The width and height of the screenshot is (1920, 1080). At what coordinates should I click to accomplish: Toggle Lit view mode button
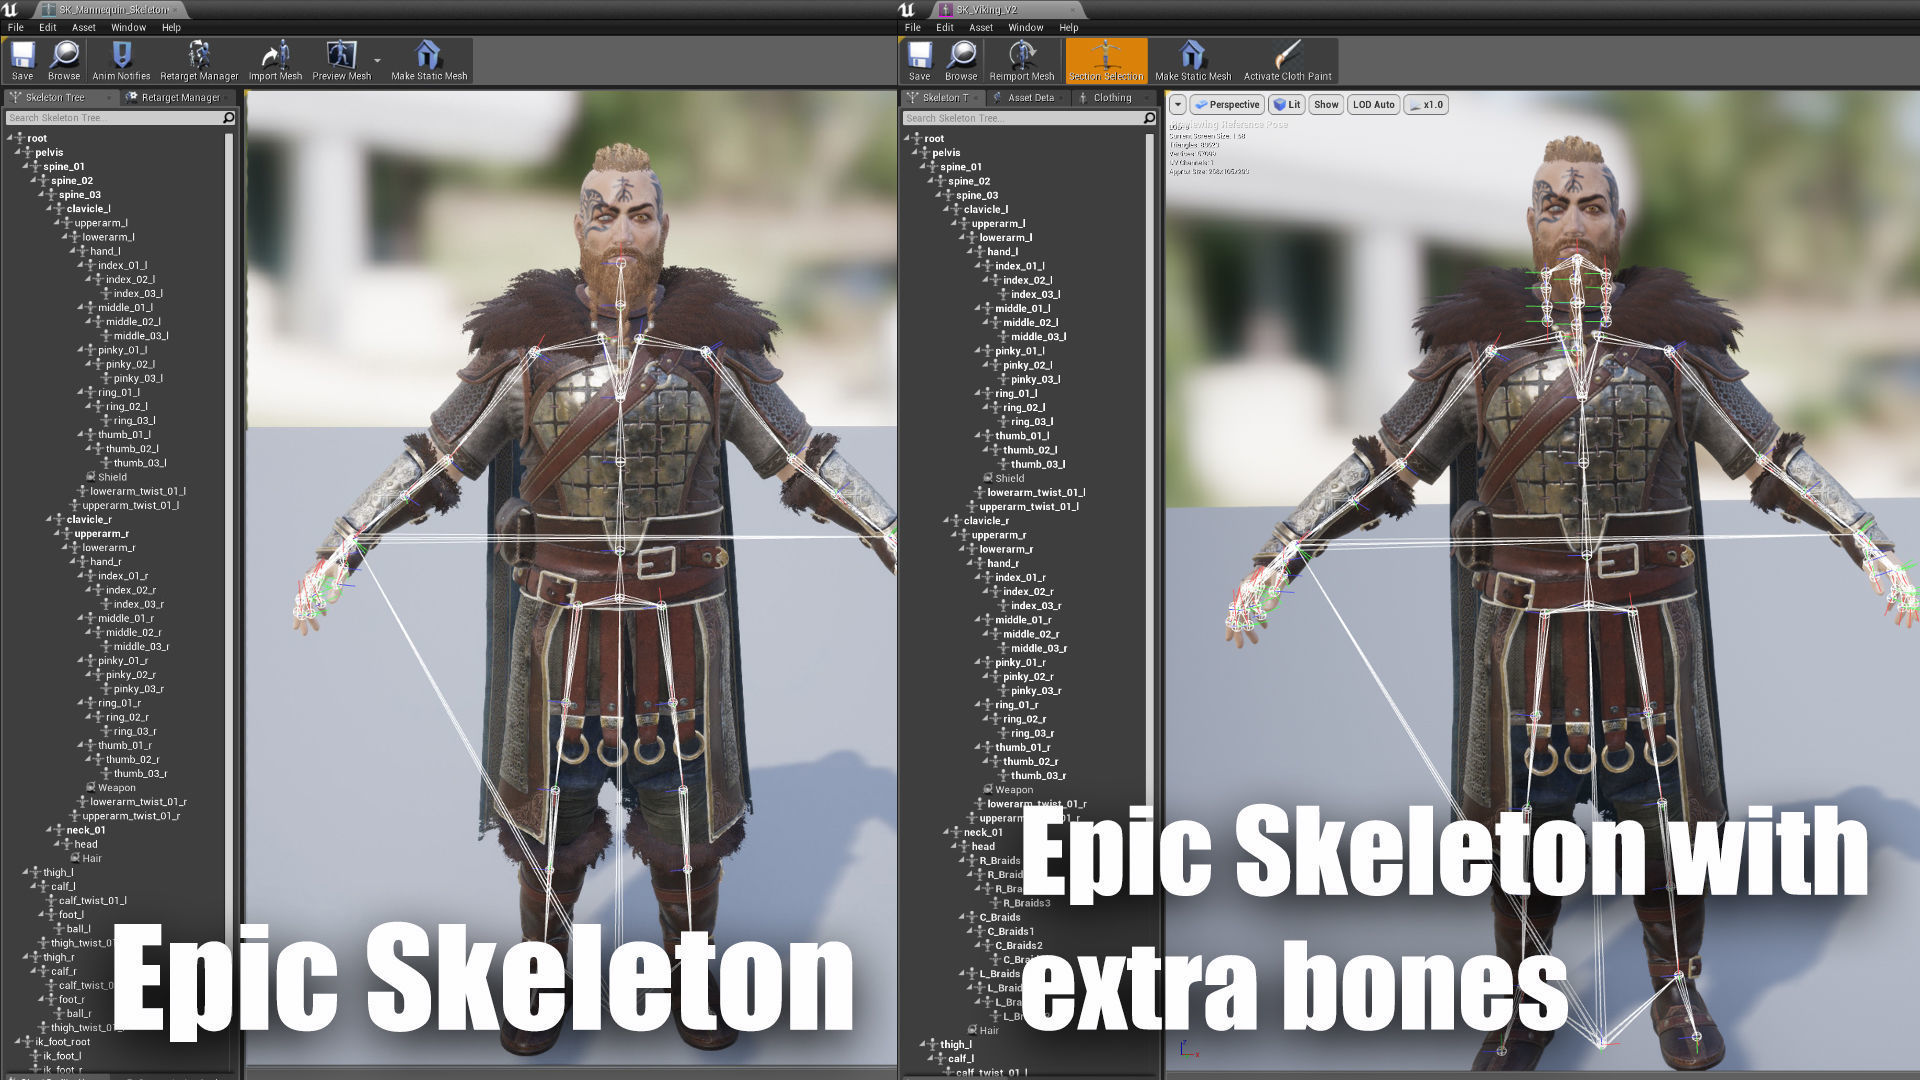tap(1287, 104)
